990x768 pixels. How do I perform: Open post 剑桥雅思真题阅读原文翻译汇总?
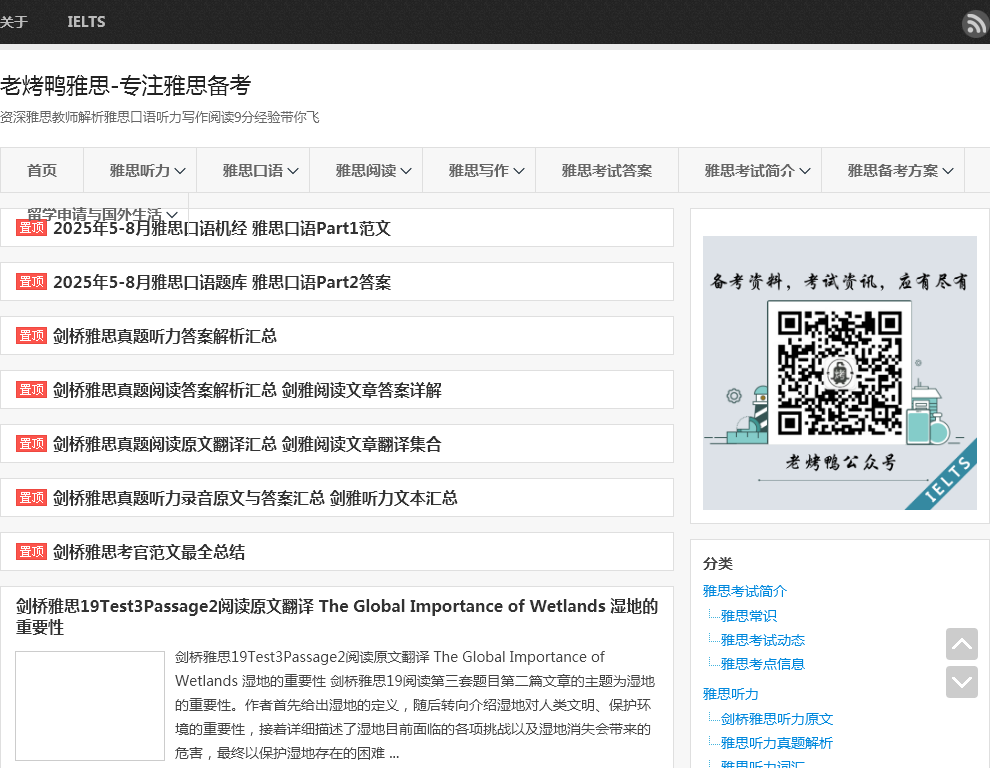tap(247, 444)
